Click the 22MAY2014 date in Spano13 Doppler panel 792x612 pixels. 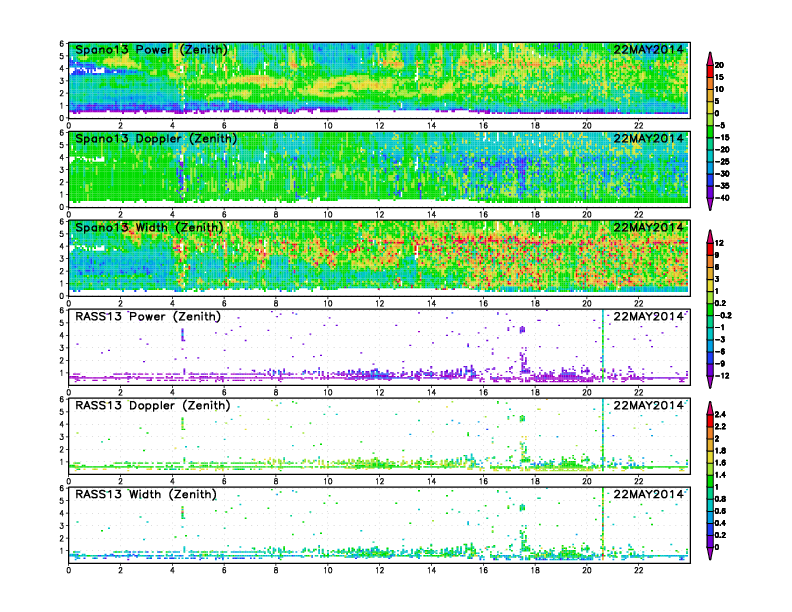click(x=648, y=138)
